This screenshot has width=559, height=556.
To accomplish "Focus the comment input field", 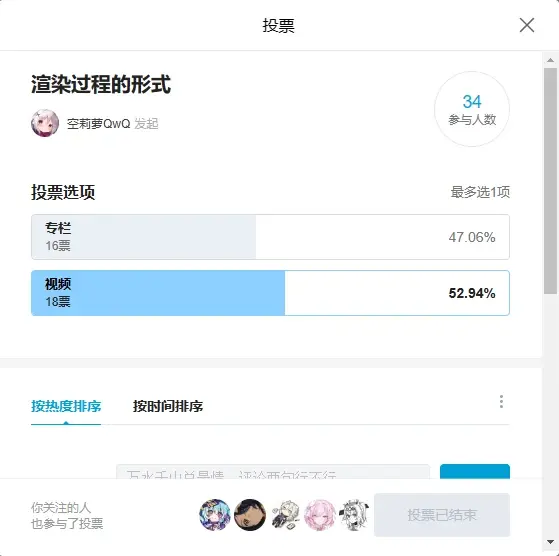I will [273, 471].
